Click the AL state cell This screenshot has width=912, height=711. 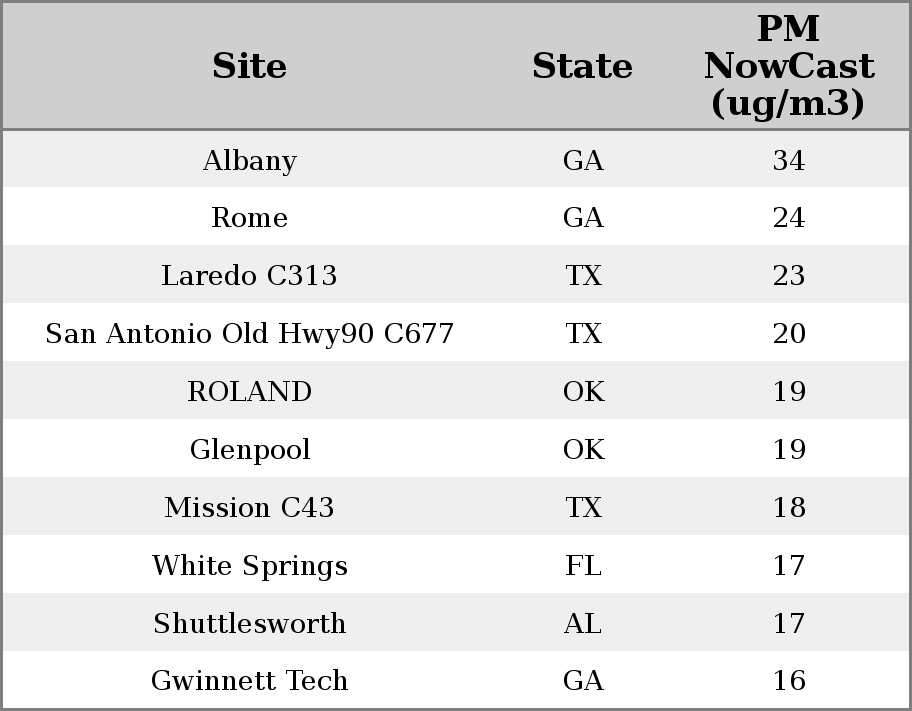tap(583, 623)
